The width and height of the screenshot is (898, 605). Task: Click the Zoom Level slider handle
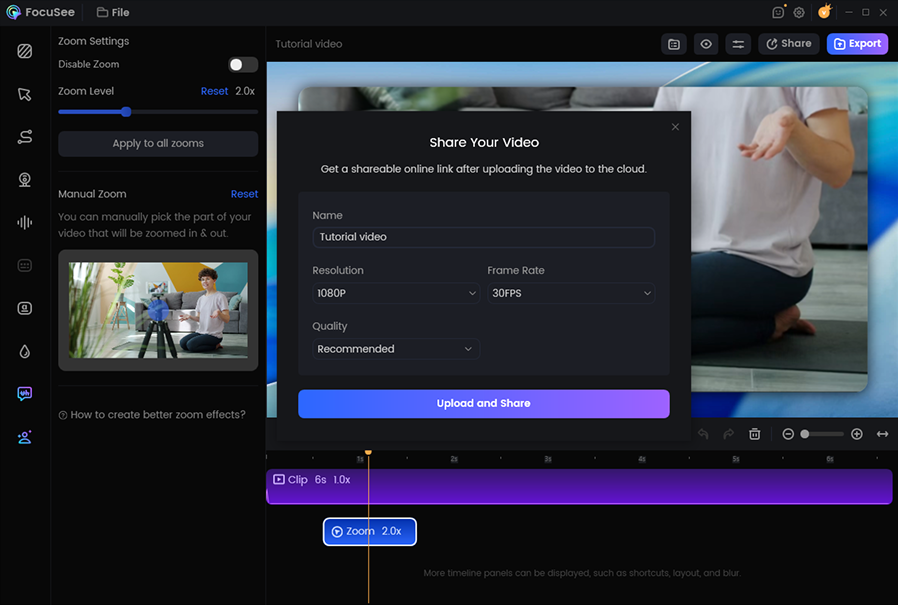[x=126, y=112]
